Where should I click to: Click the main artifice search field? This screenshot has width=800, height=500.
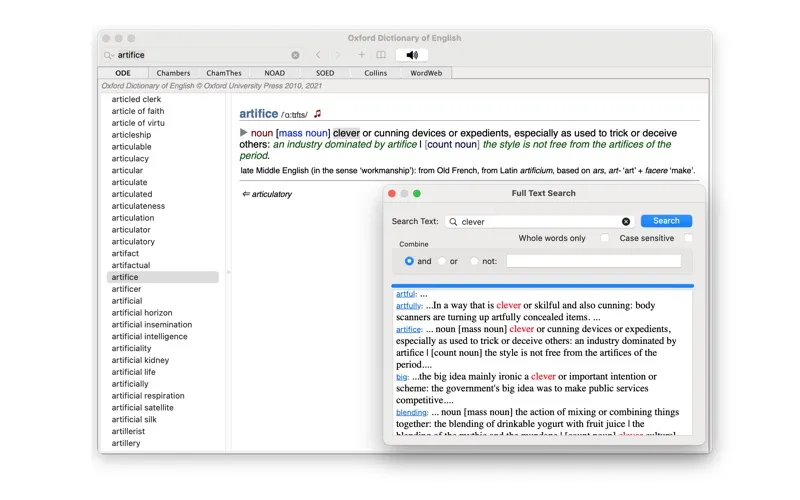[x=203, y=55]
